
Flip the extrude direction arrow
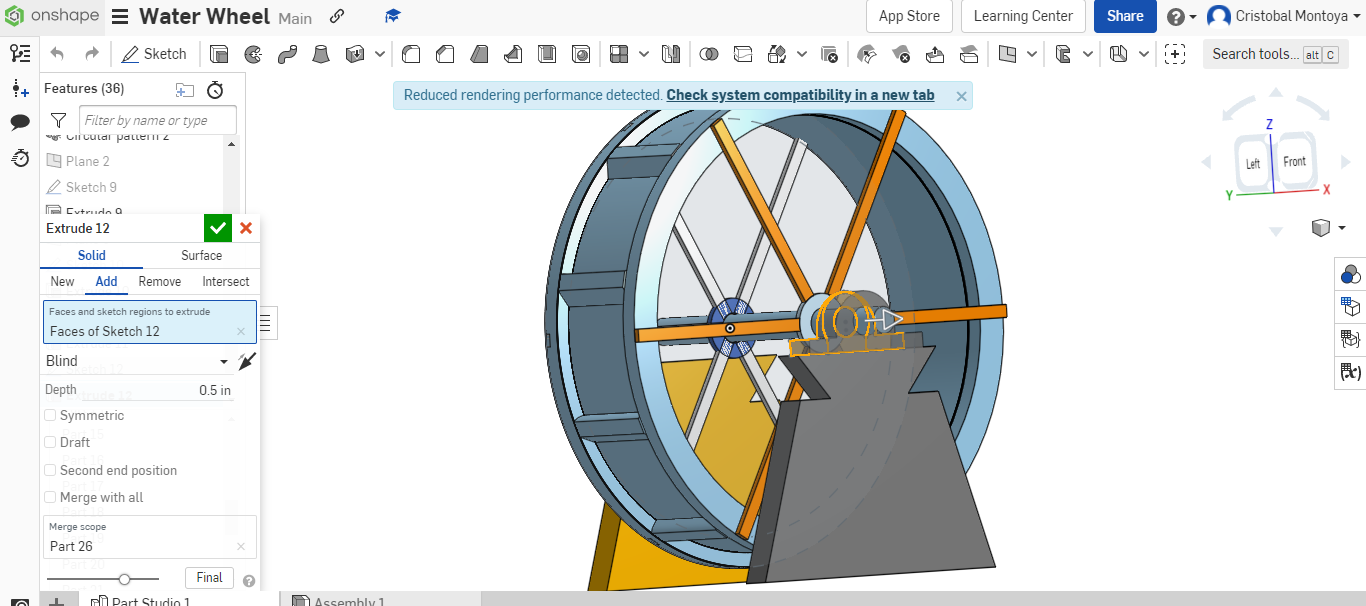coord(247,361)
